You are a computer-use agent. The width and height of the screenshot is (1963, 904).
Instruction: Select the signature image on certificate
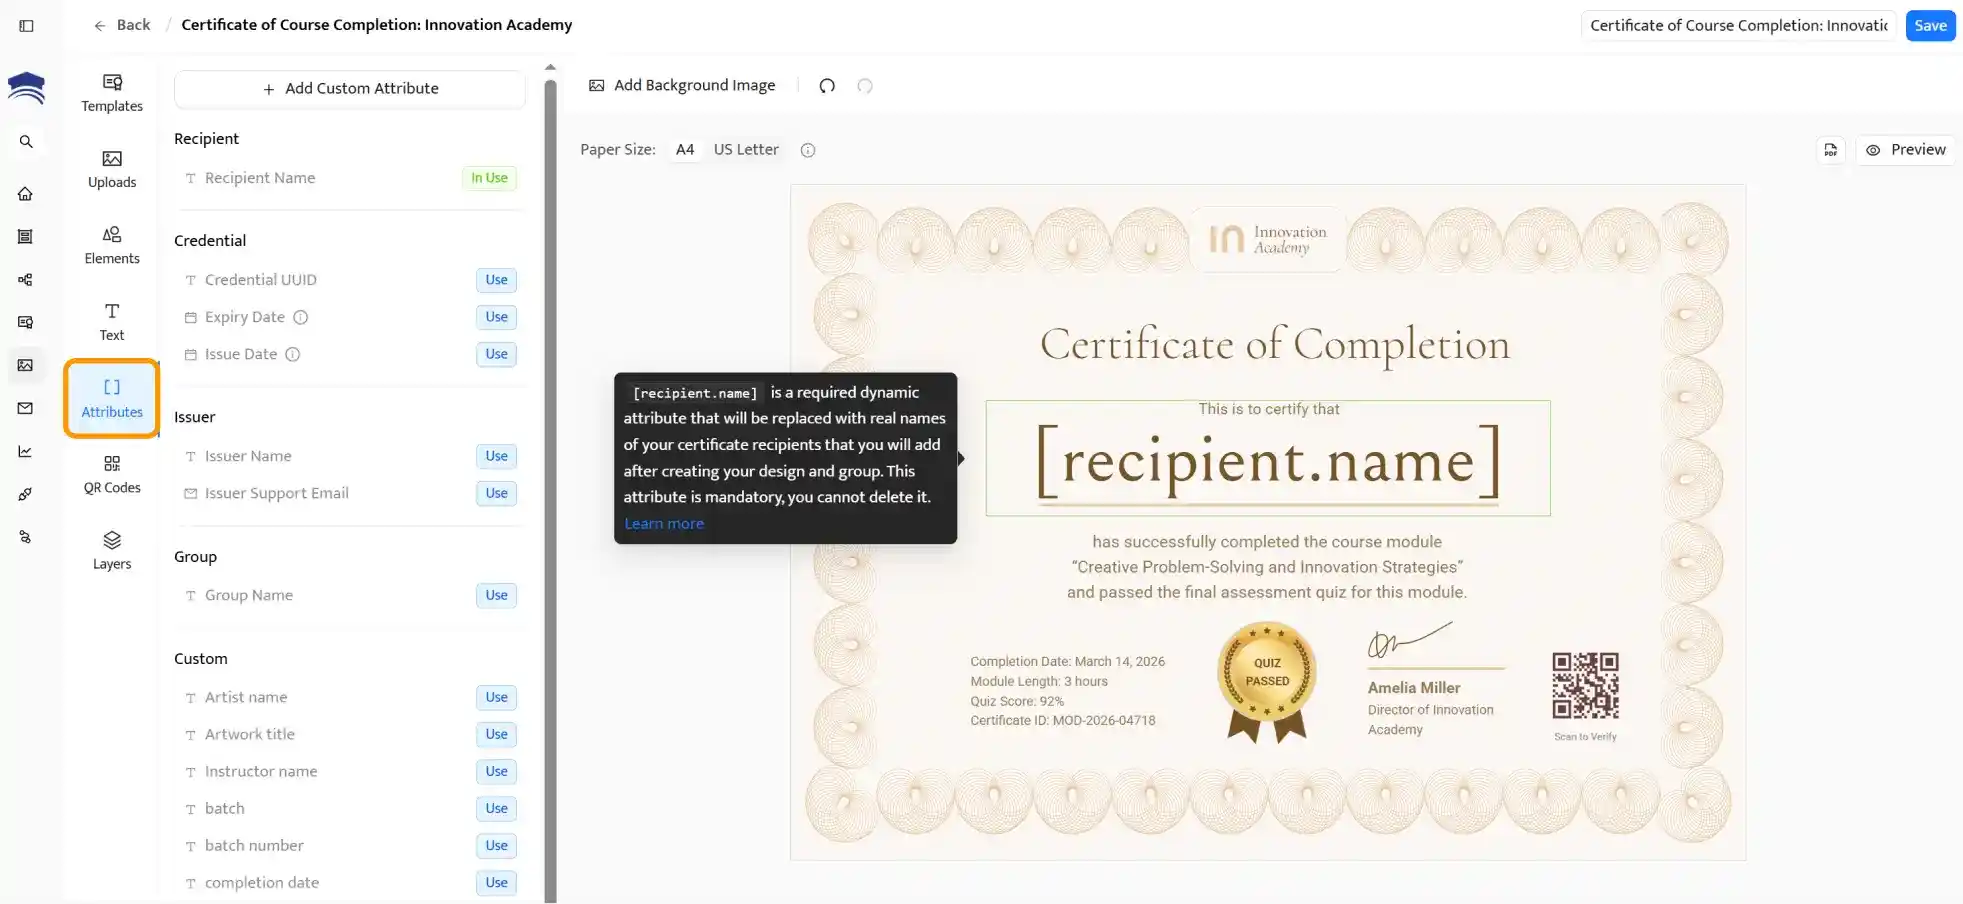(x=1410, y=640)
